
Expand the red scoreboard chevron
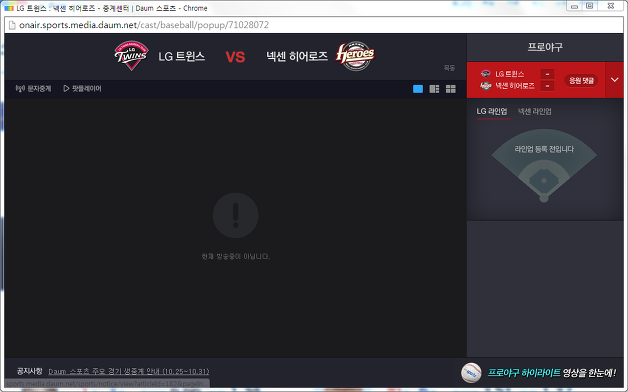click(614, 80)
